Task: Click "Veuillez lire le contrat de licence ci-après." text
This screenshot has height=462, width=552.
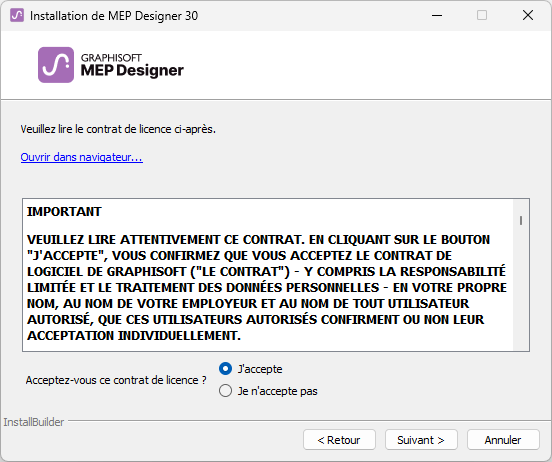Action: coord(118,129)
